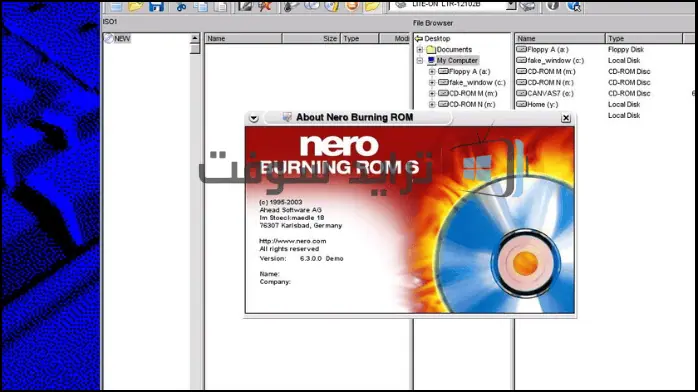Expand fake_window (c:) in the tree

(x=432, y=82)
